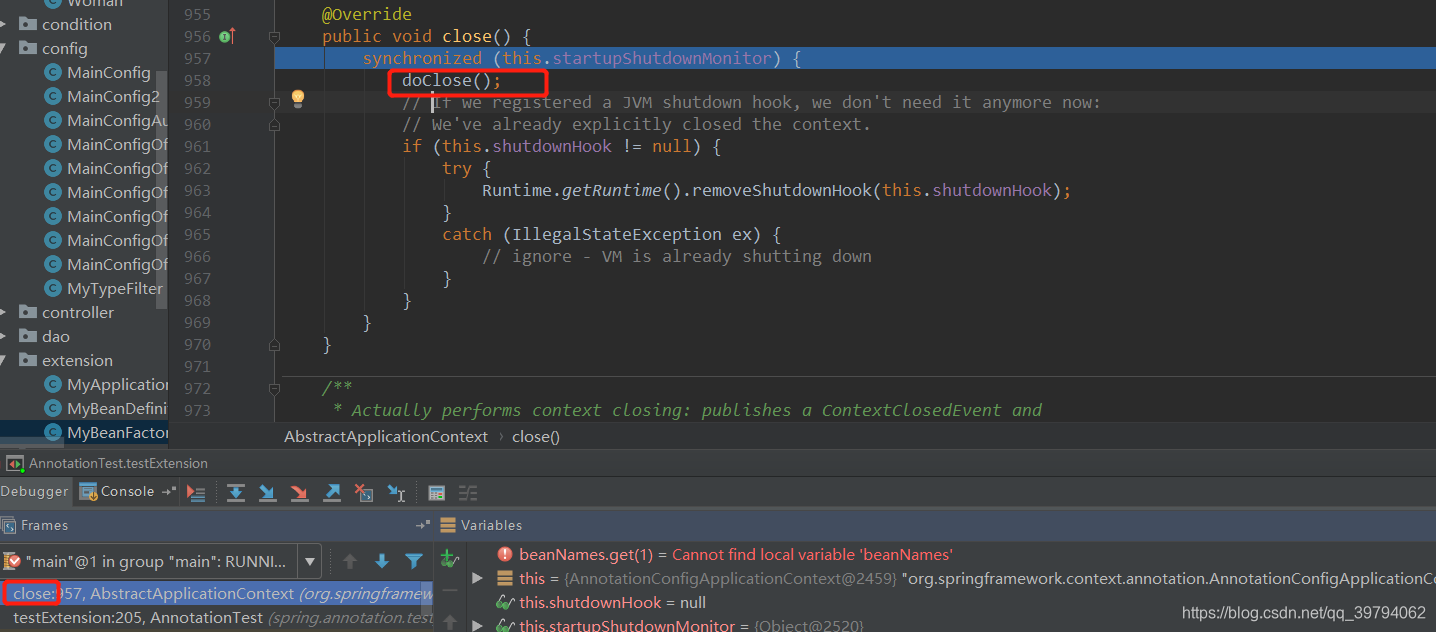Open MainConfig2 in the project tree

(x=113, y=96)
